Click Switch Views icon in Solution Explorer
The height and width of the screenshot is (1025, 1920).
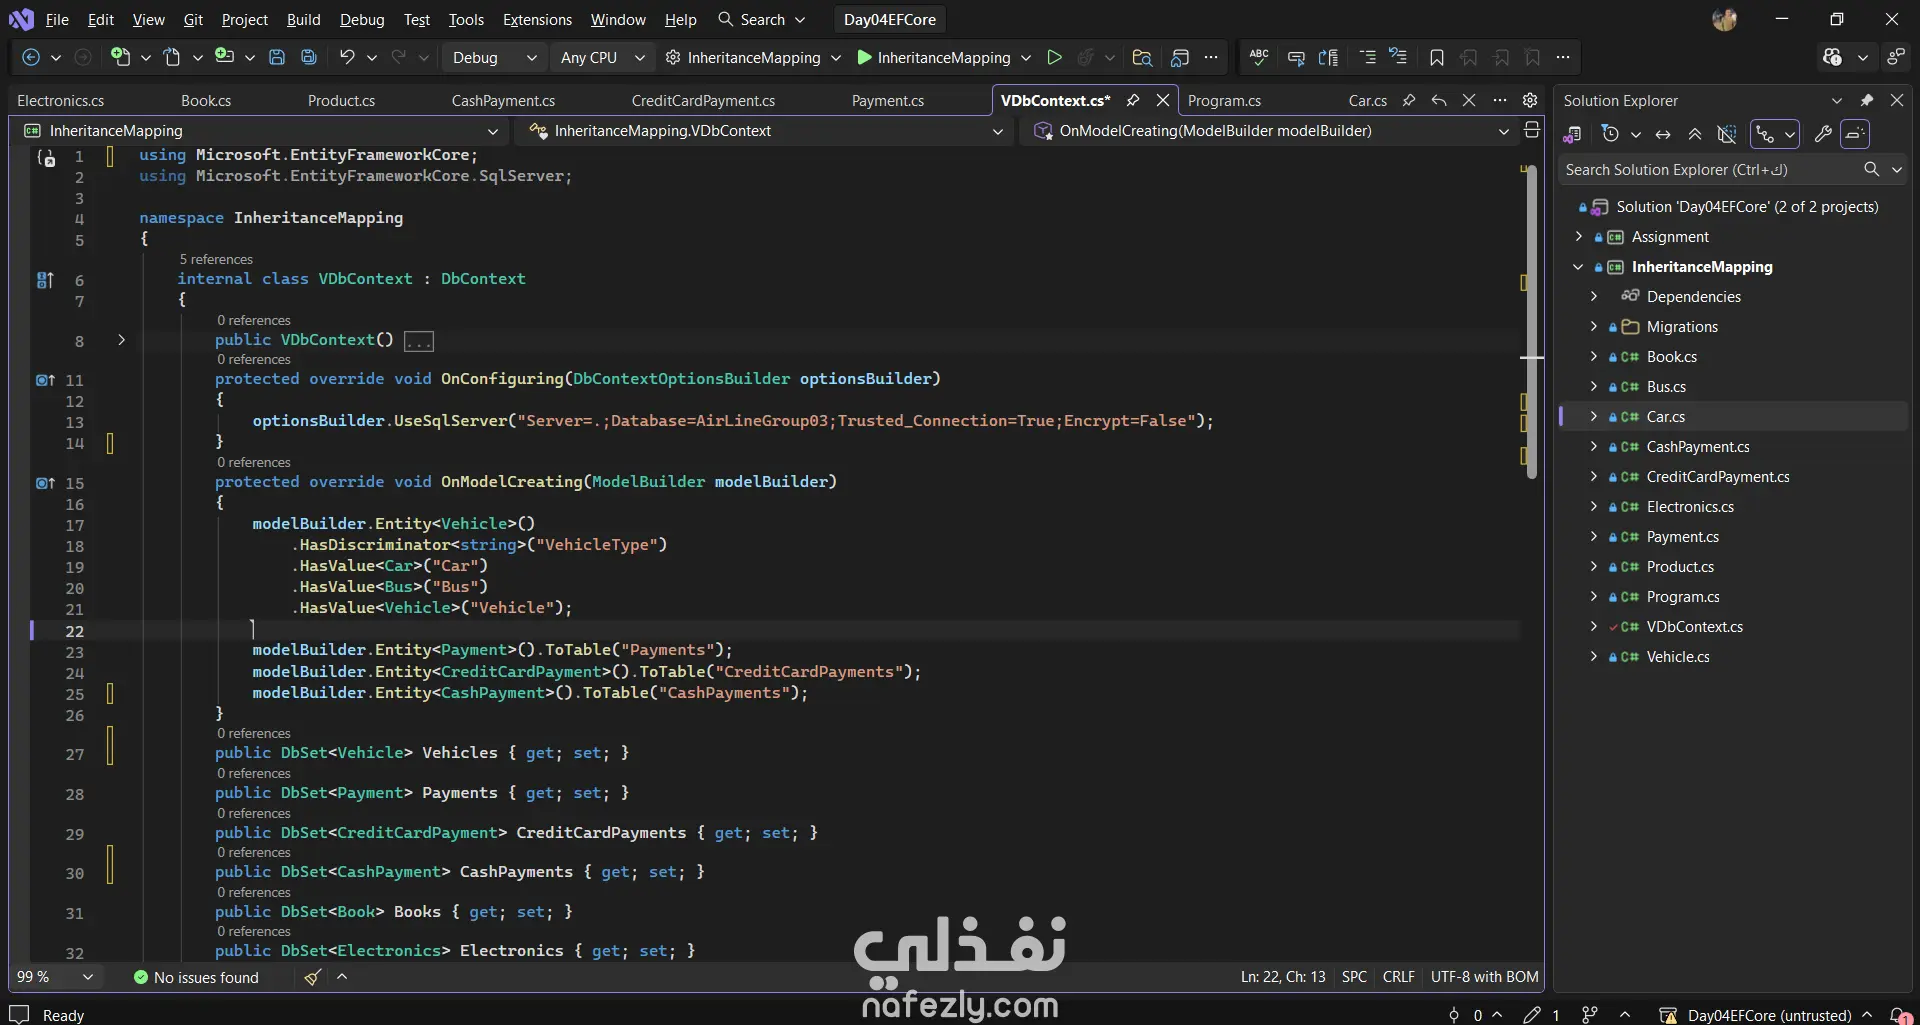(1572, 134)
